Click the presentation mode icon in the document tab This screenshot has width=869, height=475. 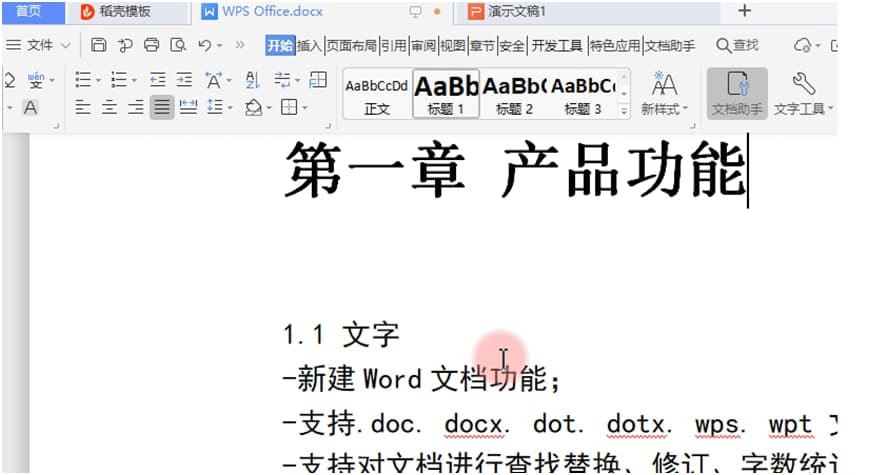point(415,12)
